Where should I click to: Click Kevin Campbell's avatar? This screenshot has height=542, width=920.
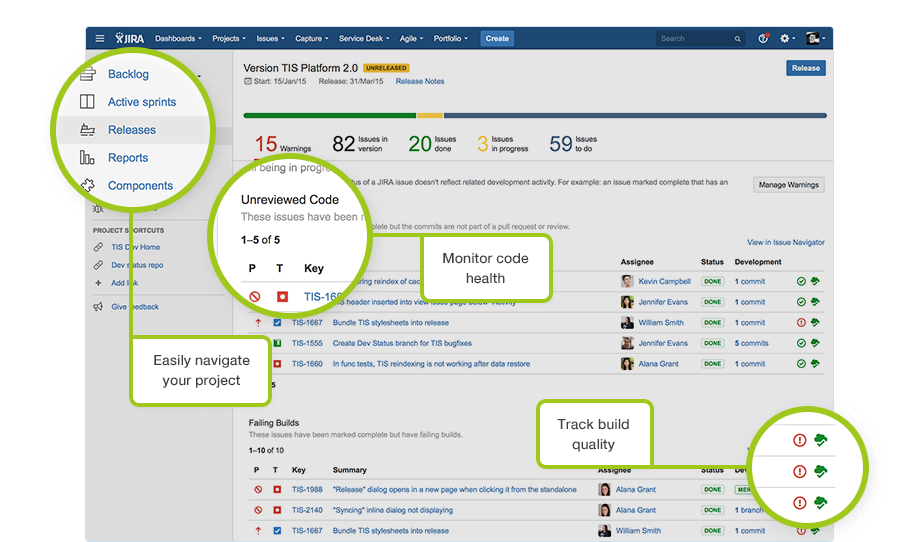[627, 282]
